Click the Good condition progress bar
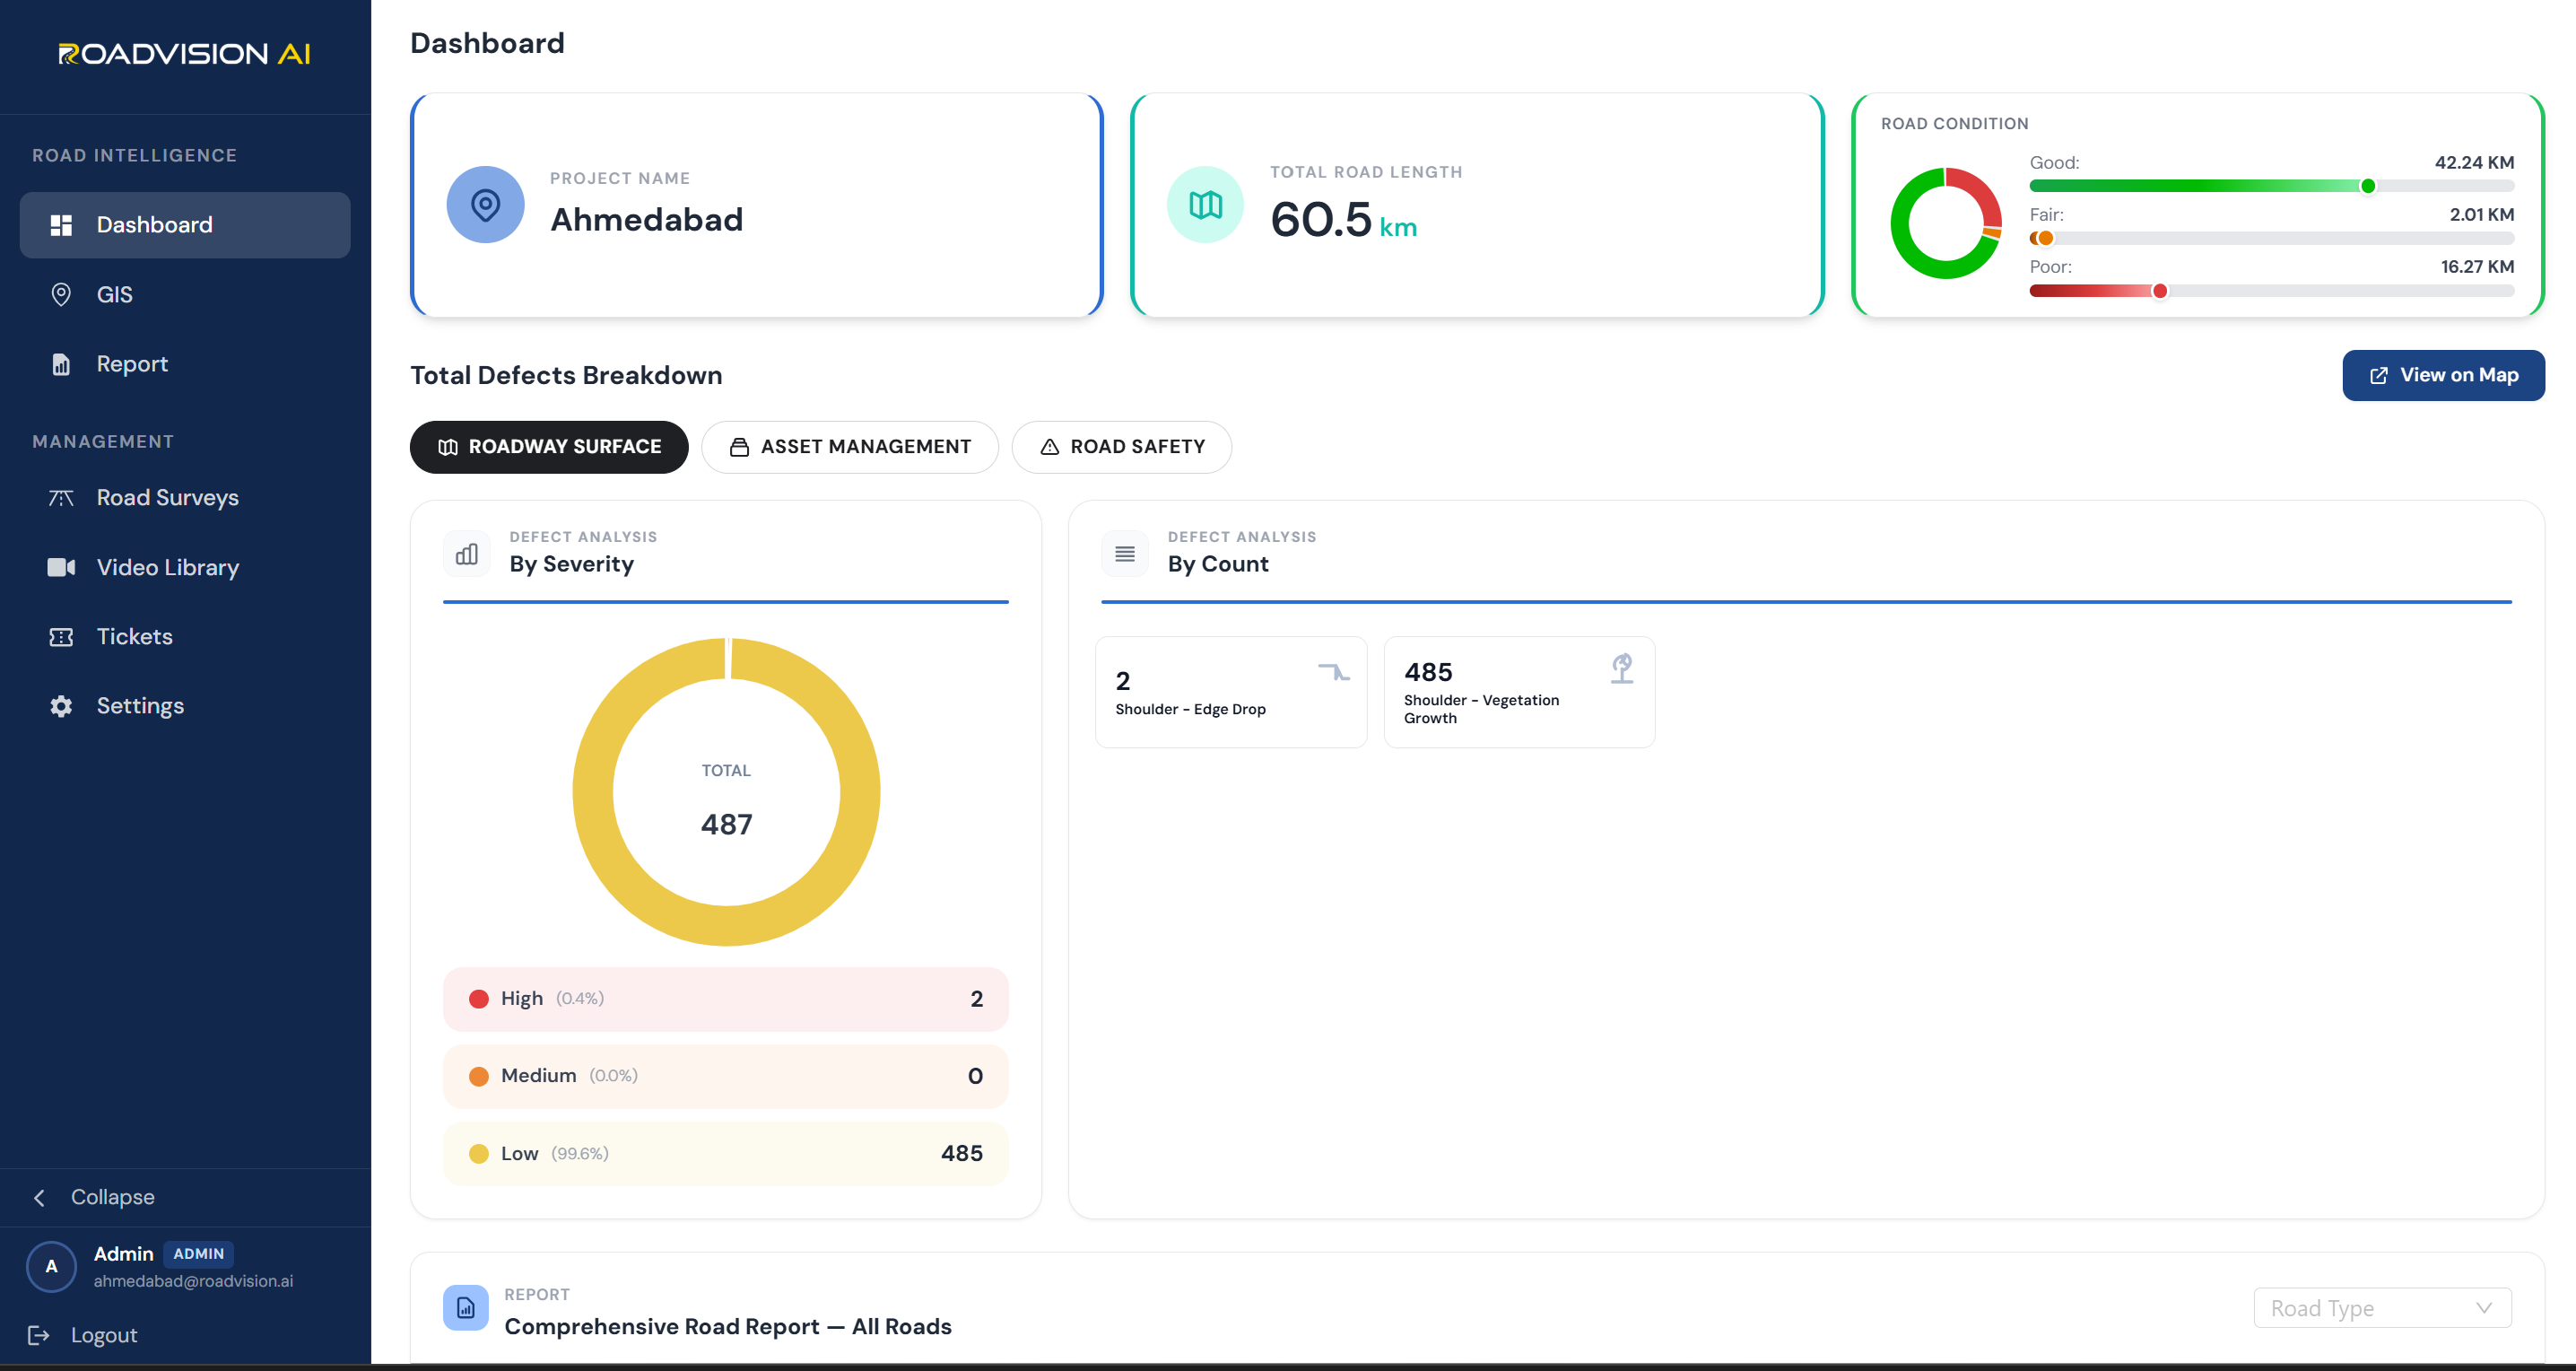Screen dimensions: 2576x1371 (2271, 186)
